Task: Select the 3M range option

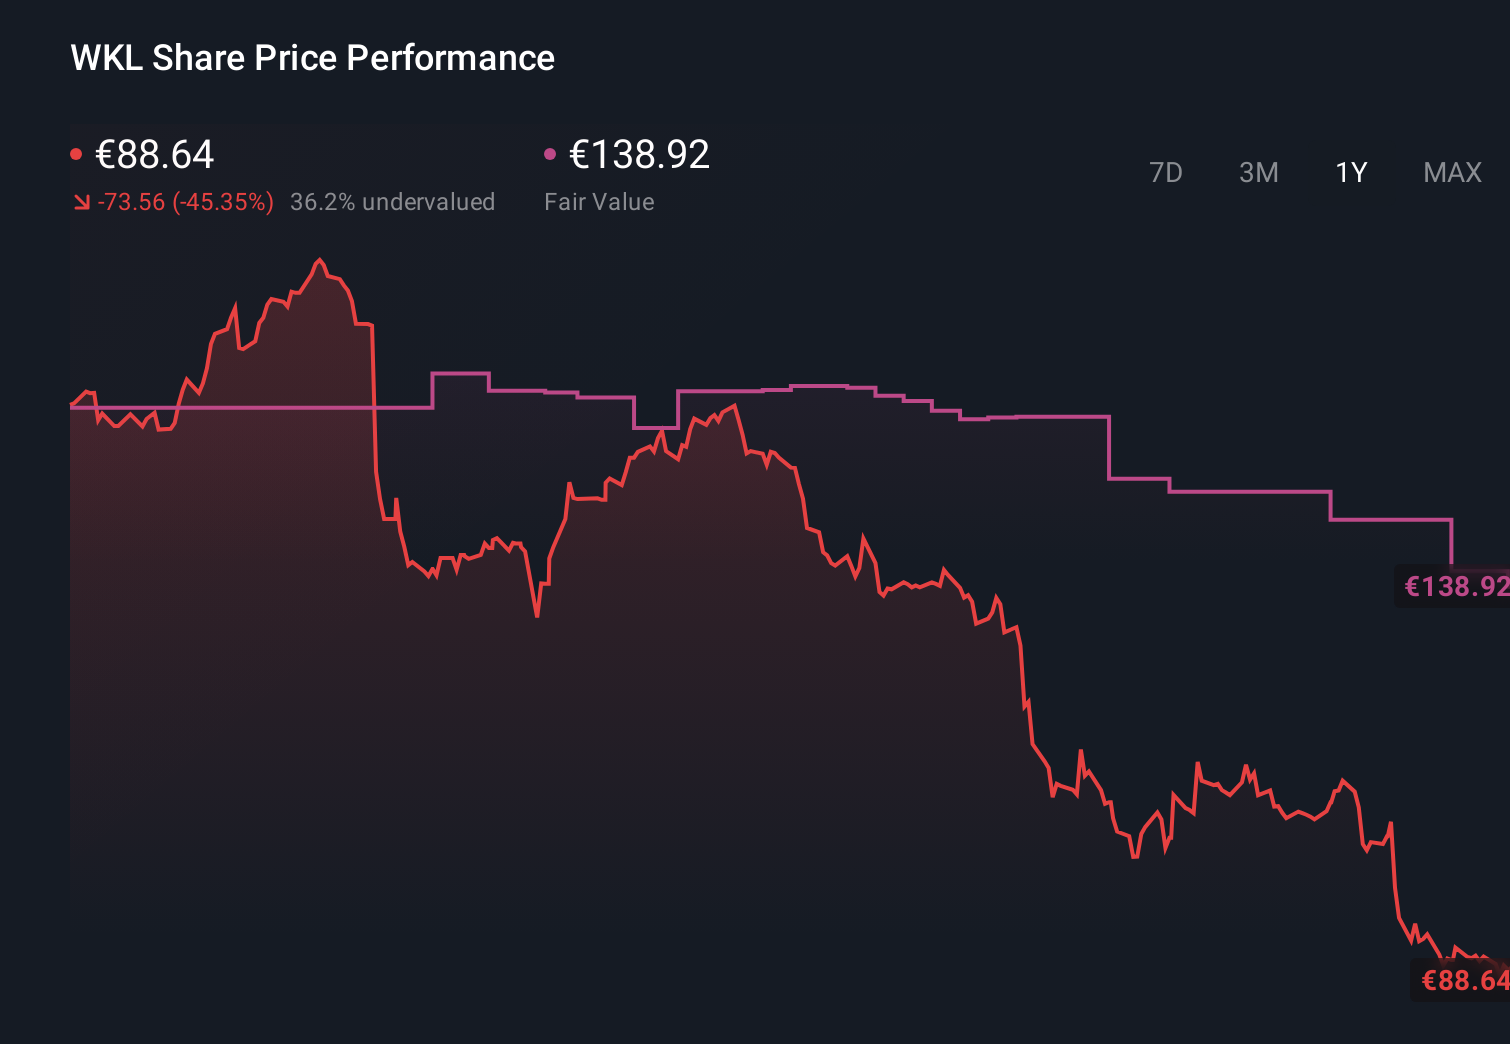Action: click(1259, 172)
